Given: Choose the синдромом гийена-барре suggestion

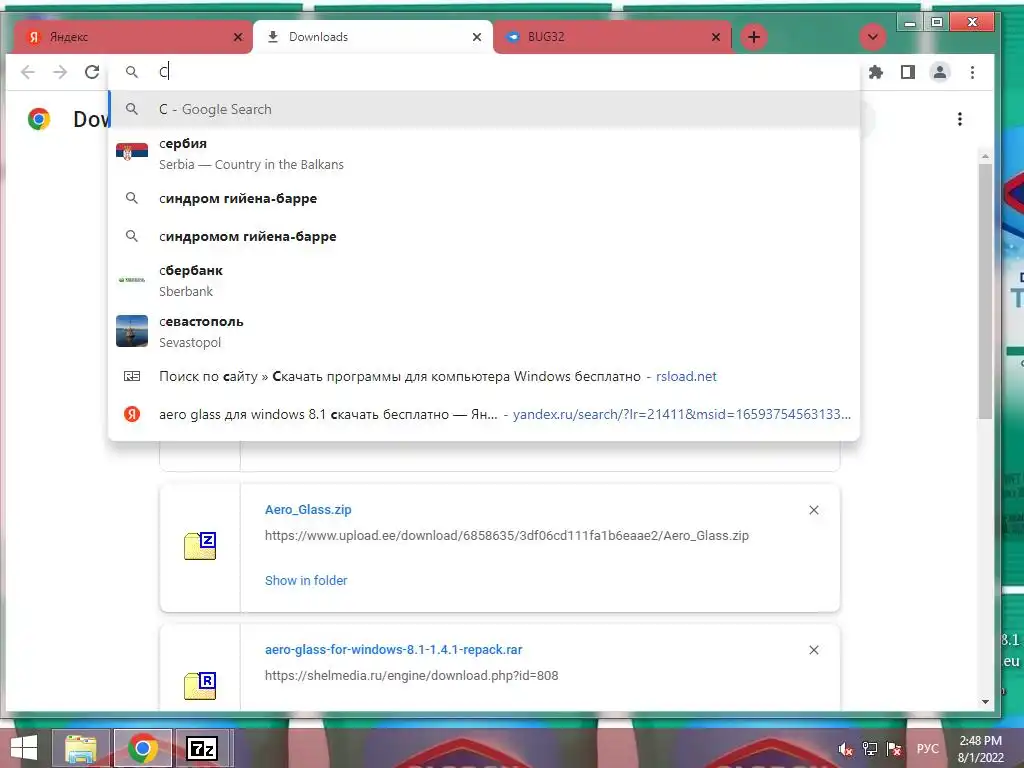Looking at the screenshot, I should pos(484,236).
